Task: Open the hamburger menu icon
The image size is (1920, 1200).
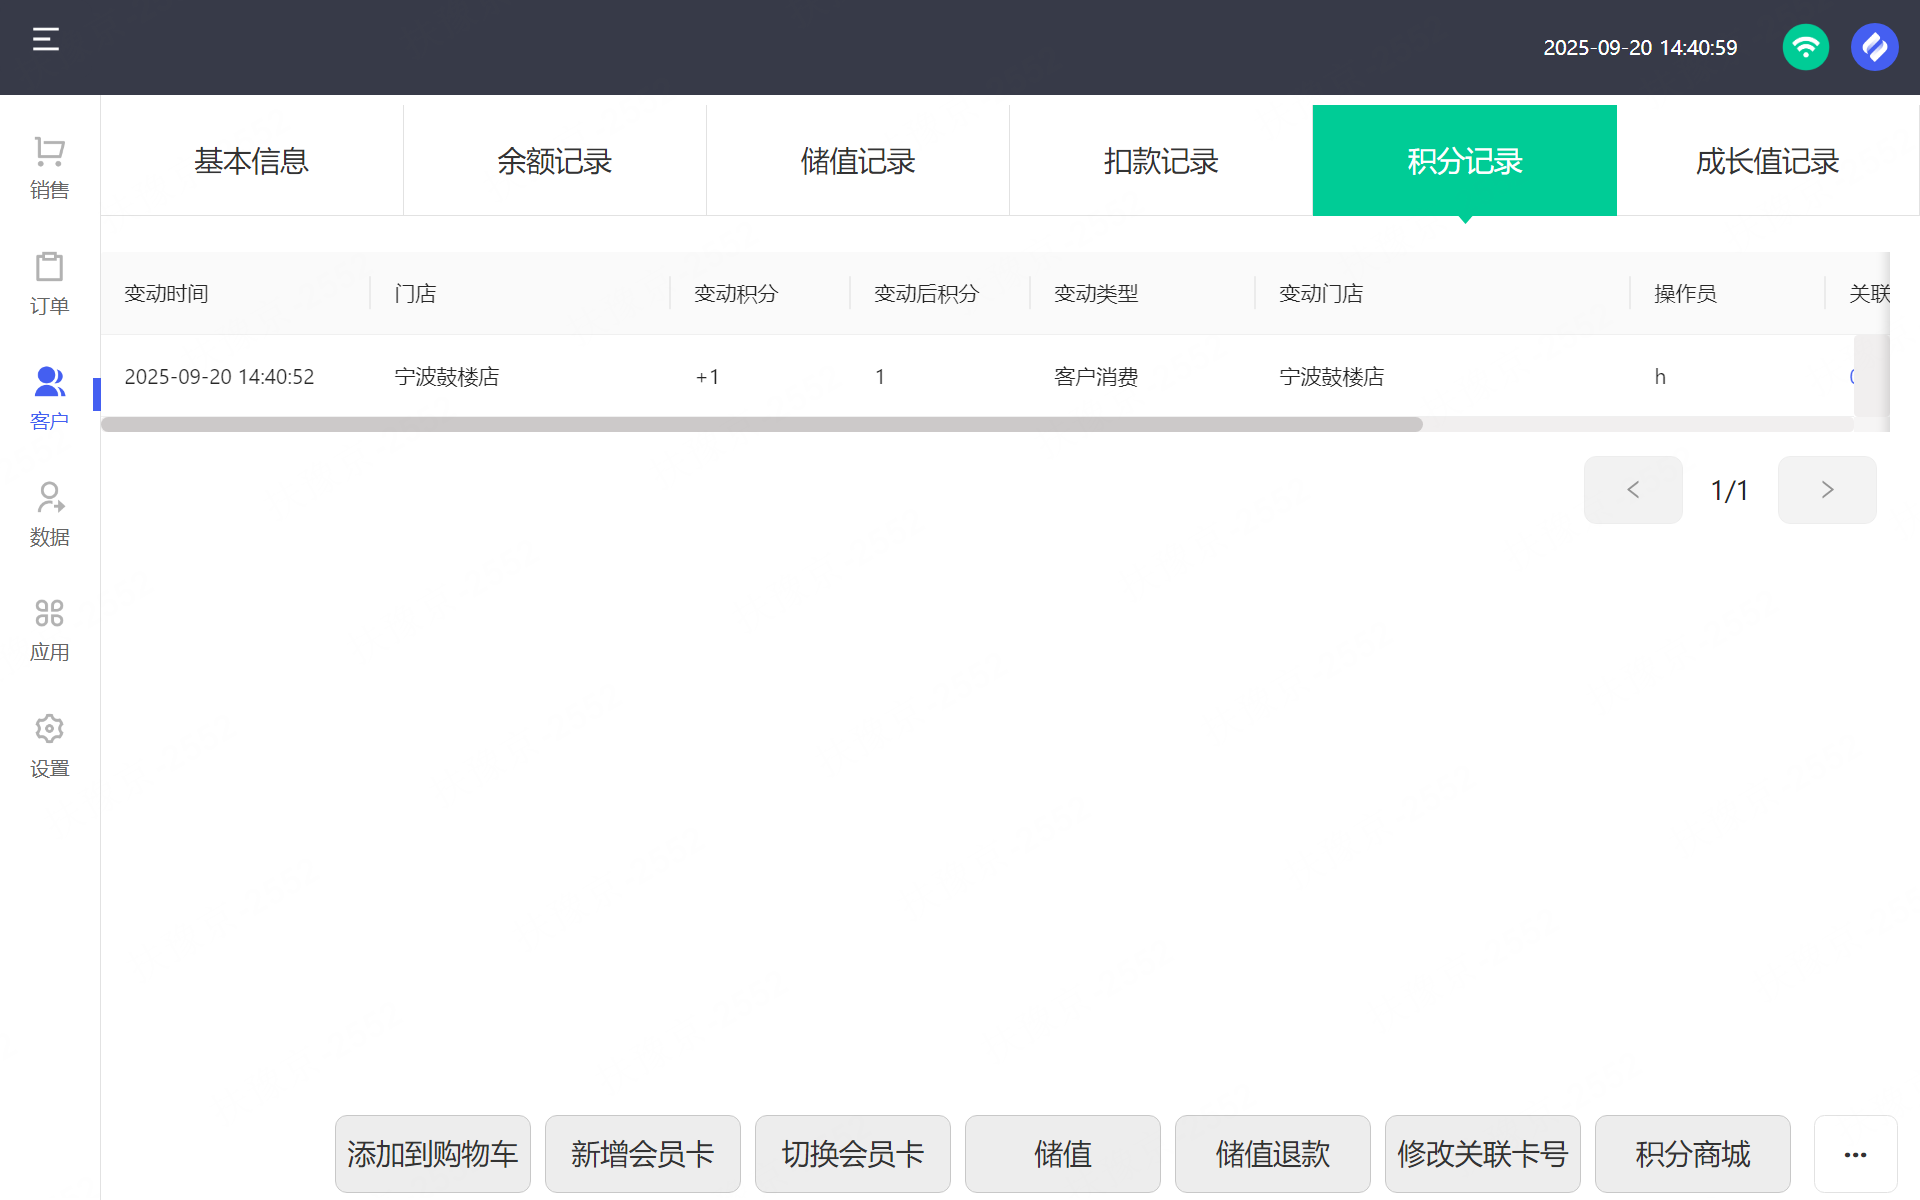Action: click(x=46, y=40)
